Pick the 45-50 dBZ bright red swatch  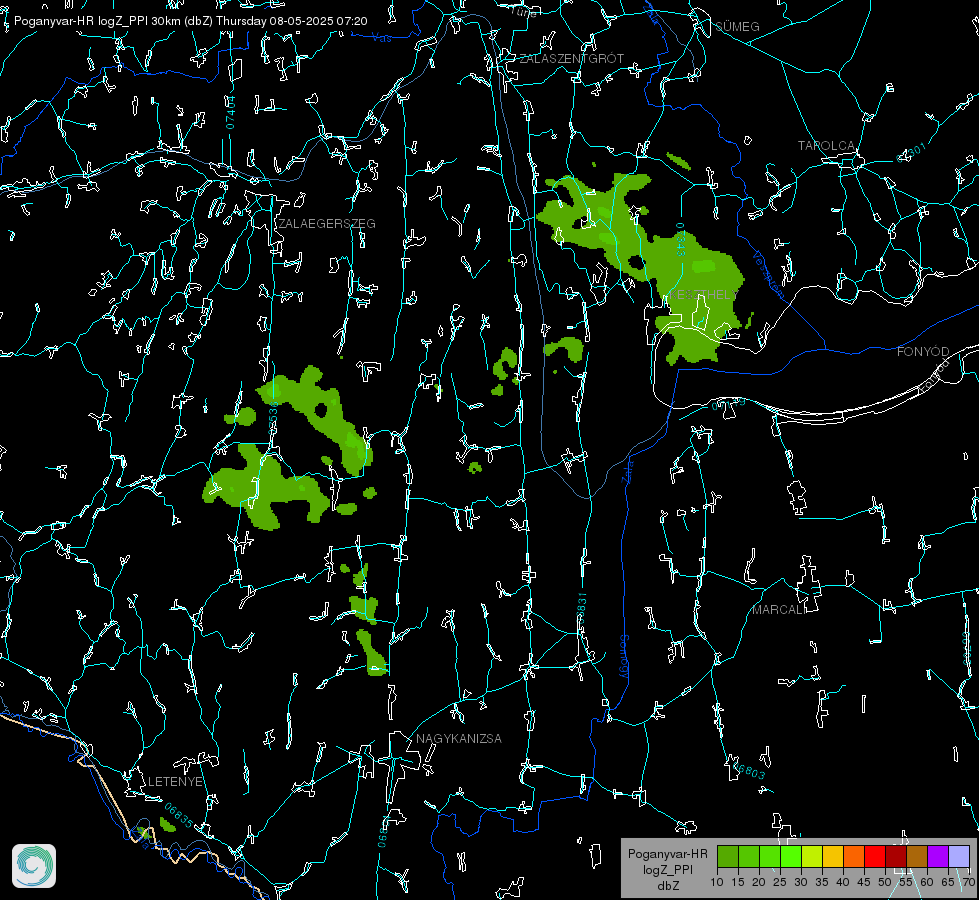[875, 856]
